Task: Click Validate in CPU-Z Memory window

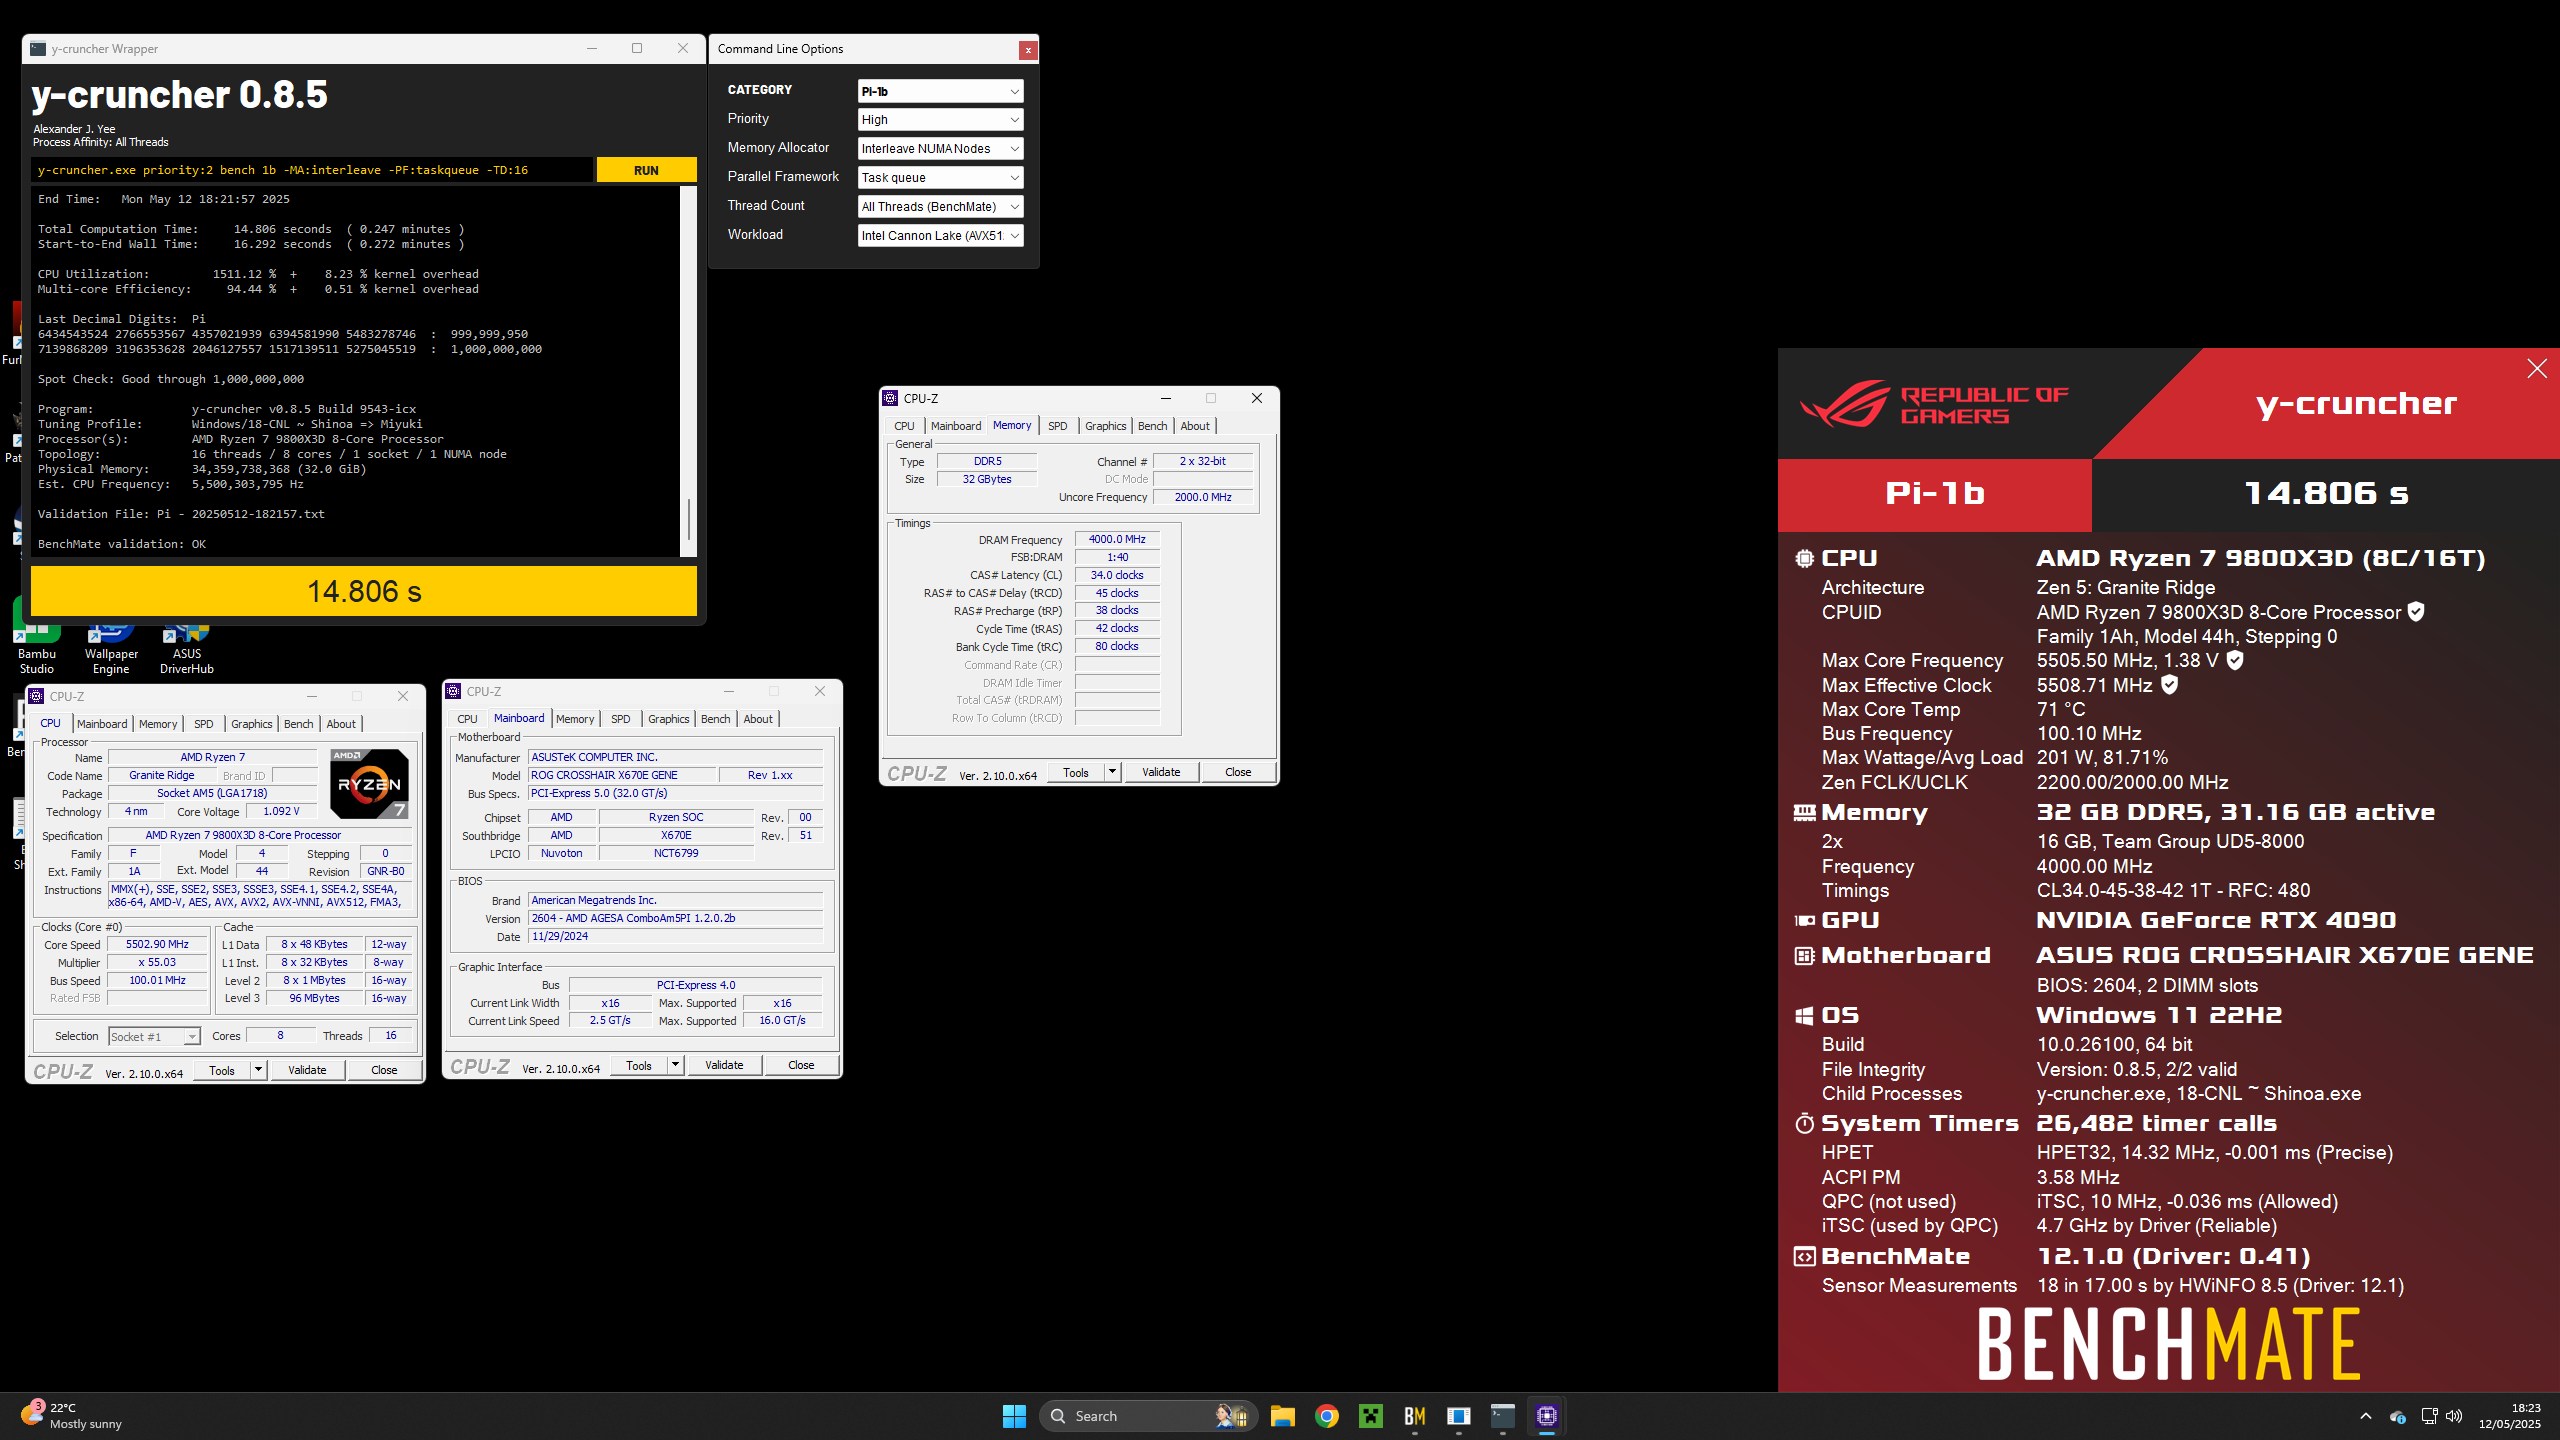Action: point(1161,772)
